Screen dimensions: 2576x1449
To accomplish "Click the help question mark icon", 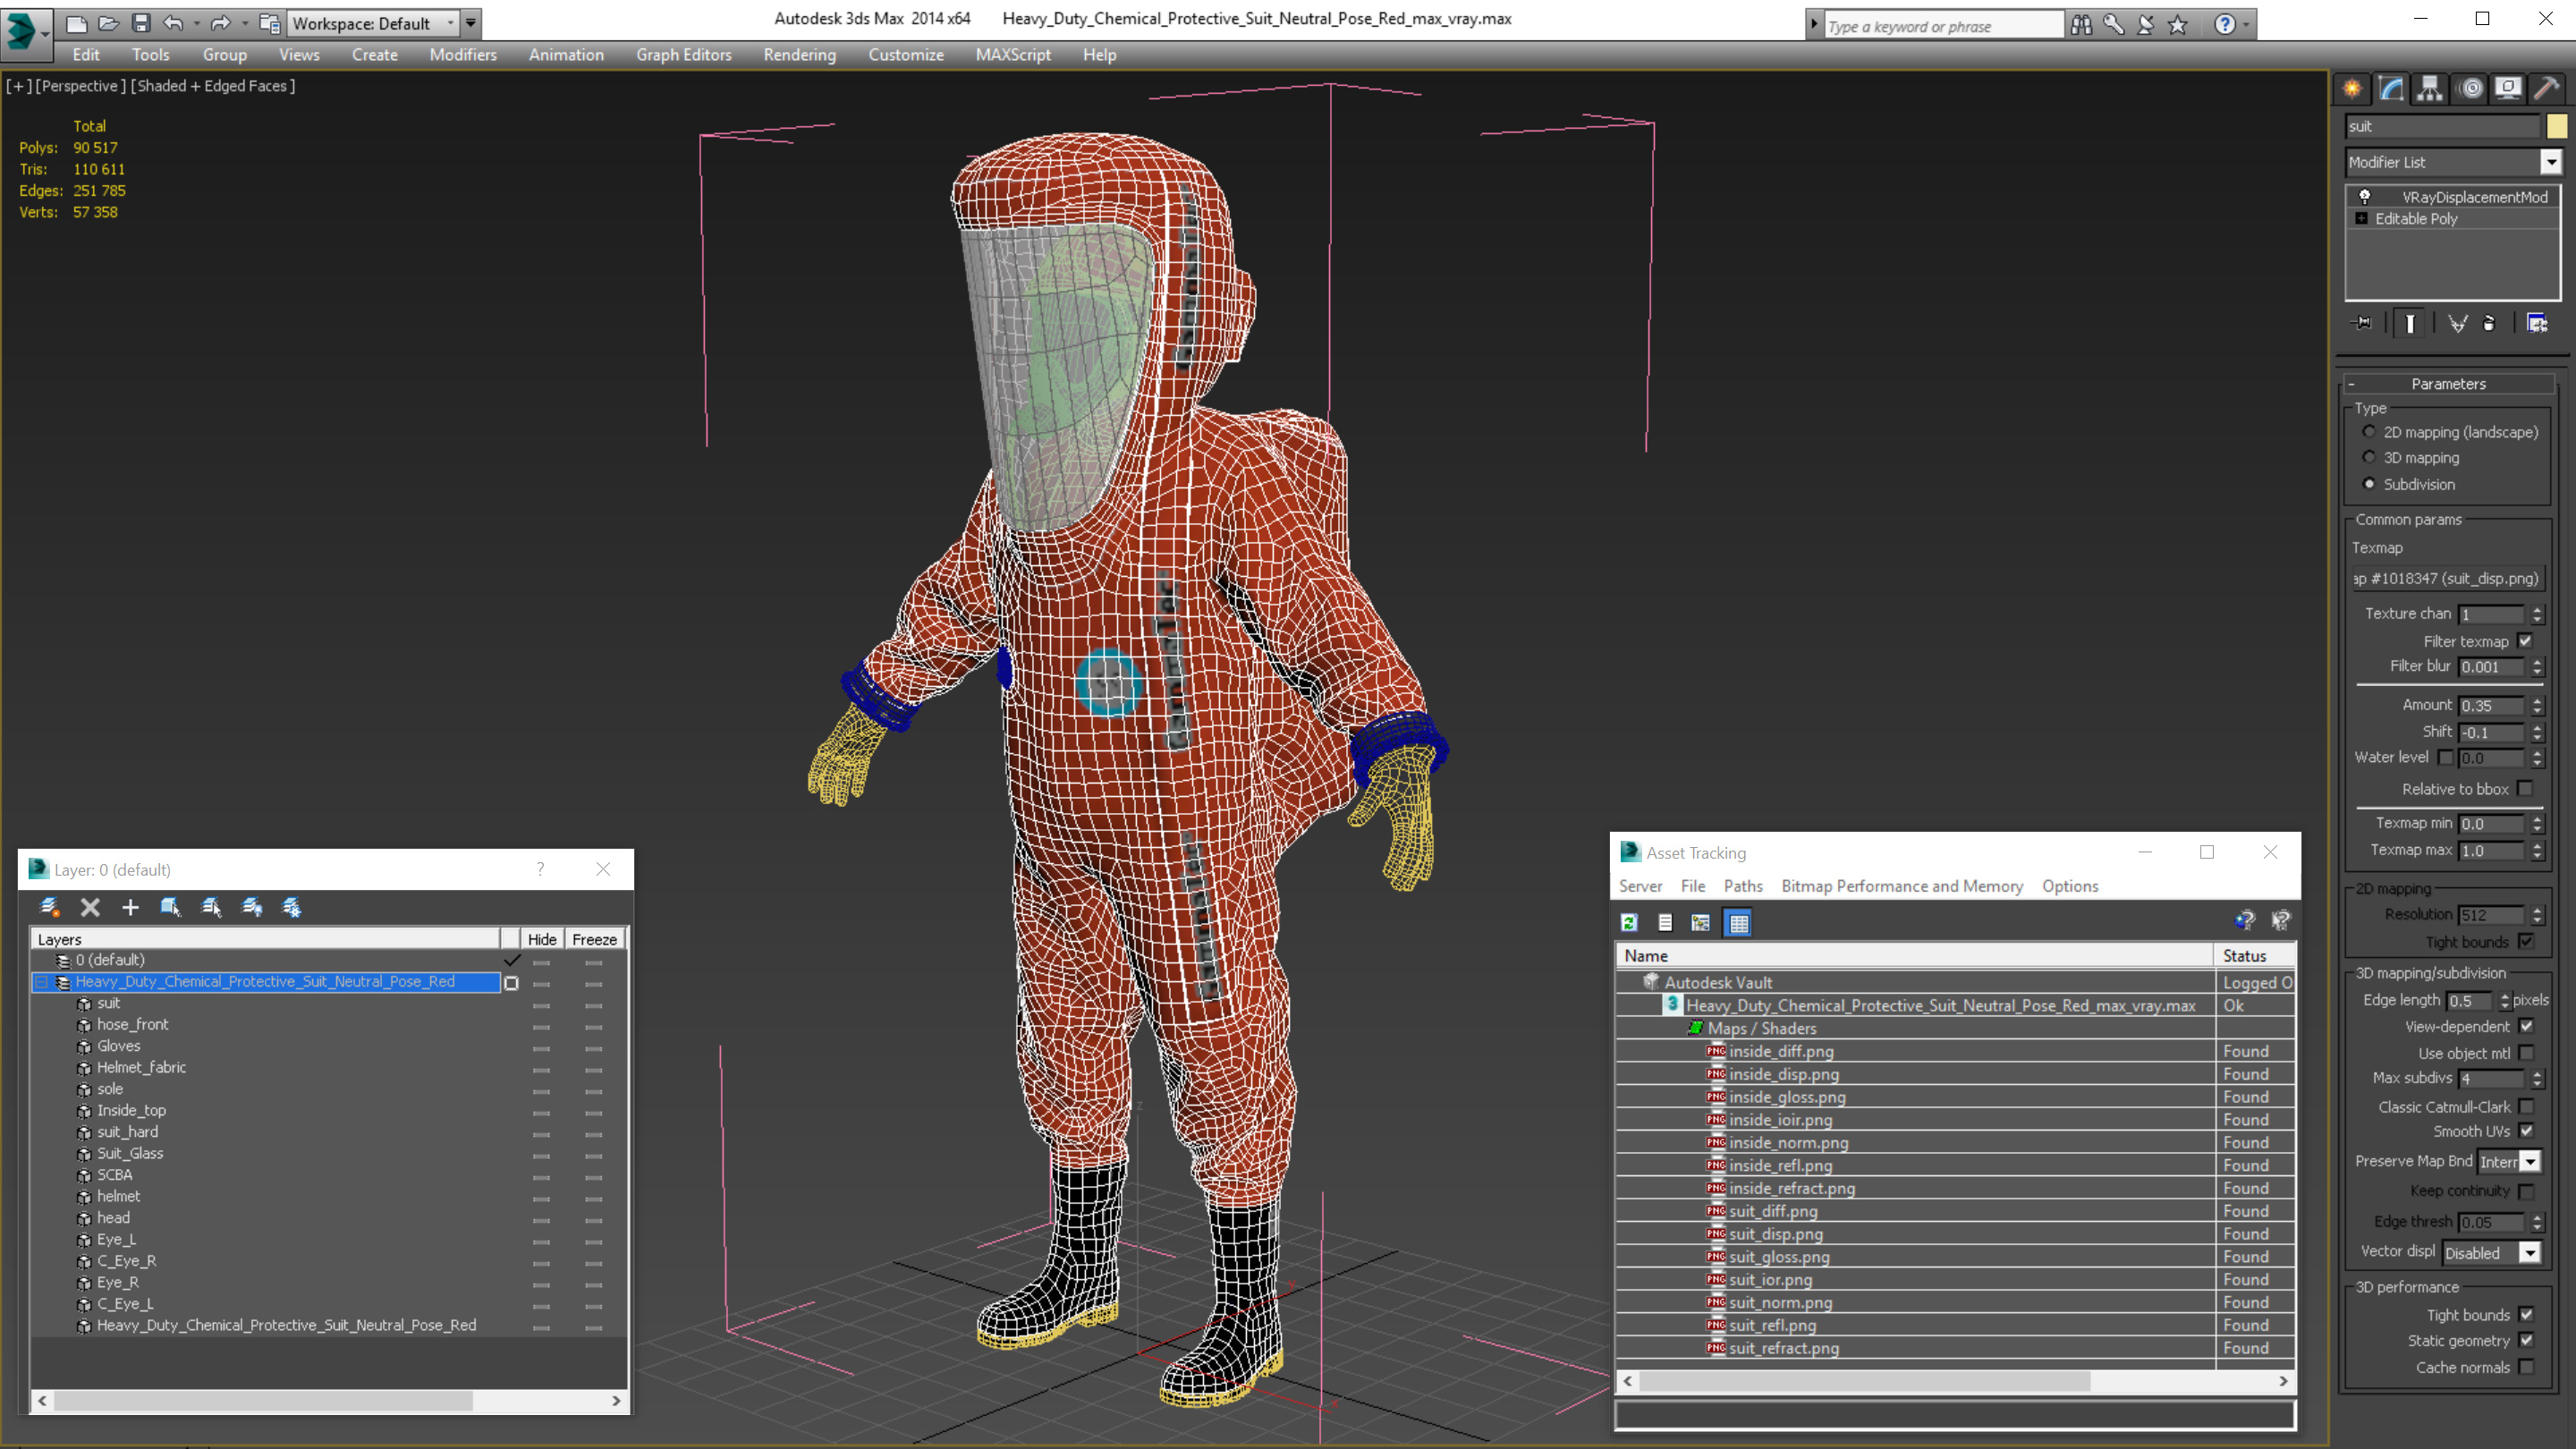I will 2224,24.
